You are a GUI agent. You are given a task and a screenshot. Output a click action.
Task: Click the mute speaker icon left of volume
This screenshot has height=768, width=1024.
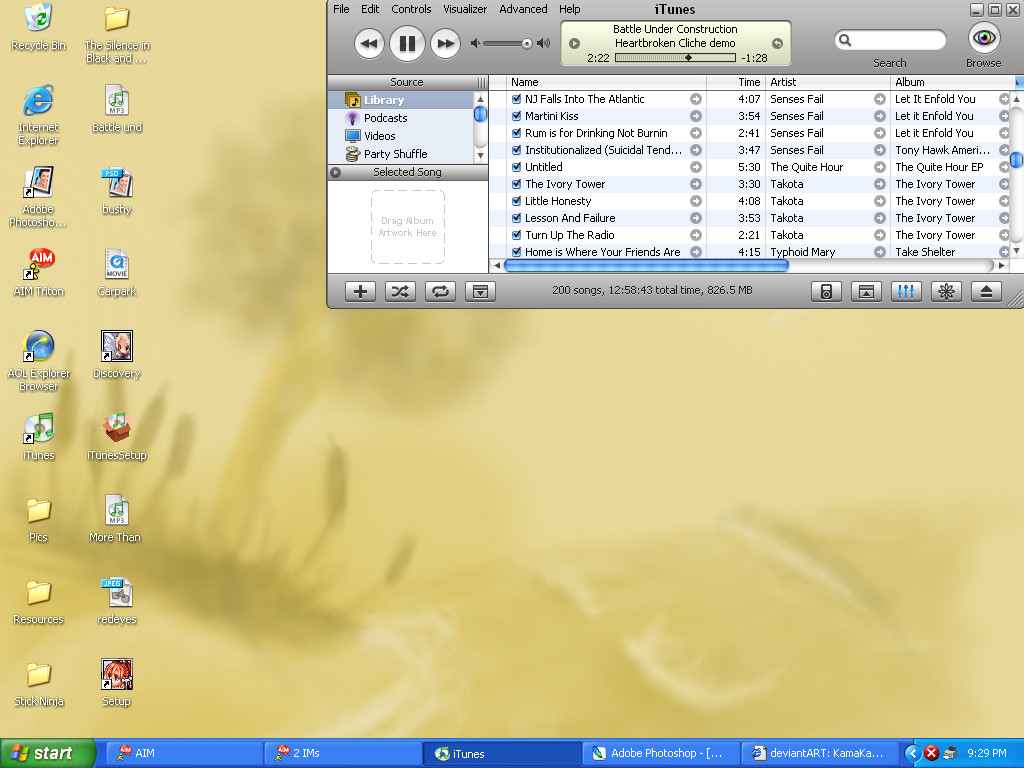[x=475, y=44]
